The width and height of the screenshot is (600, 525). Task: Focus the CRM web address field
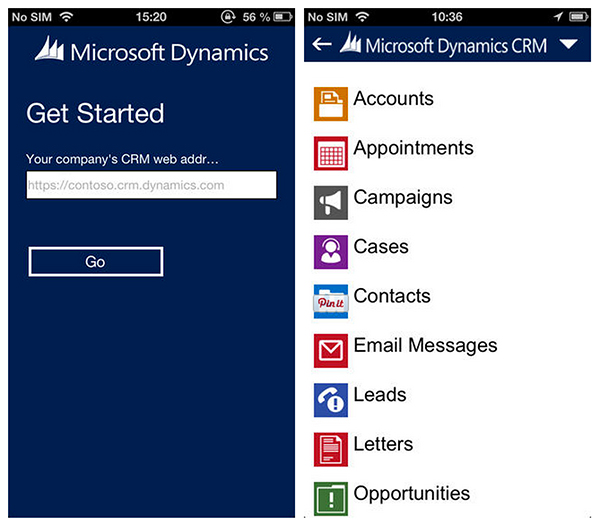(x=151, y=185)
